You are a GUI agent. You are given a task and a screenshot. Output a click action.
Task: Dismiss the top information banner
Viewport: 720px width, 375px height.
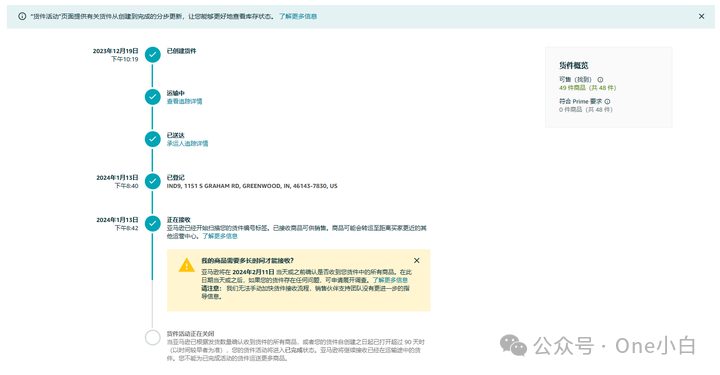(x=702, y=16)
